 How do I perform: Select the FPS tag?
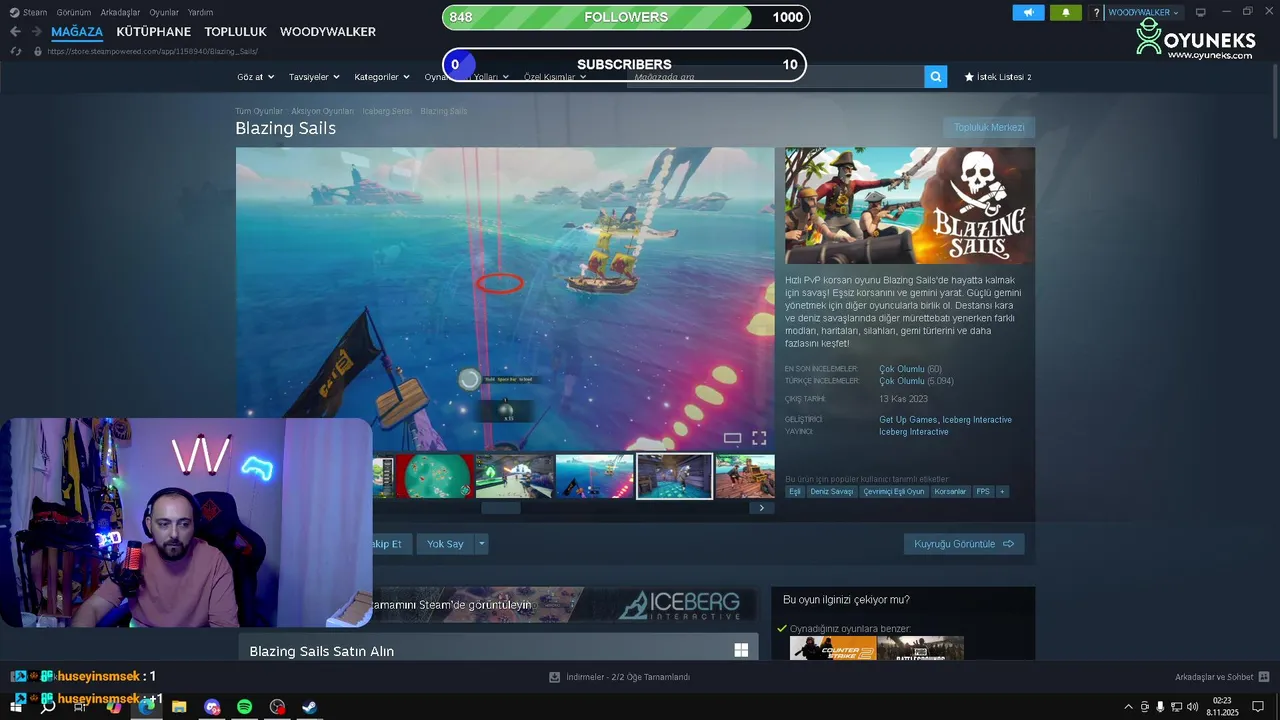click(983, 491)
